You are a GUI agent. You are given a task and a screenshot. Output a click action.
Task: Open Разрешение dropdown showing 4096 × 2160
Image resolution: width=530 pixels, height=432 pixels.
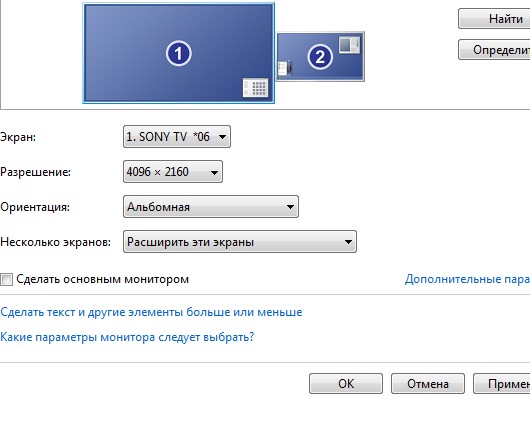[x=173, y=172]
